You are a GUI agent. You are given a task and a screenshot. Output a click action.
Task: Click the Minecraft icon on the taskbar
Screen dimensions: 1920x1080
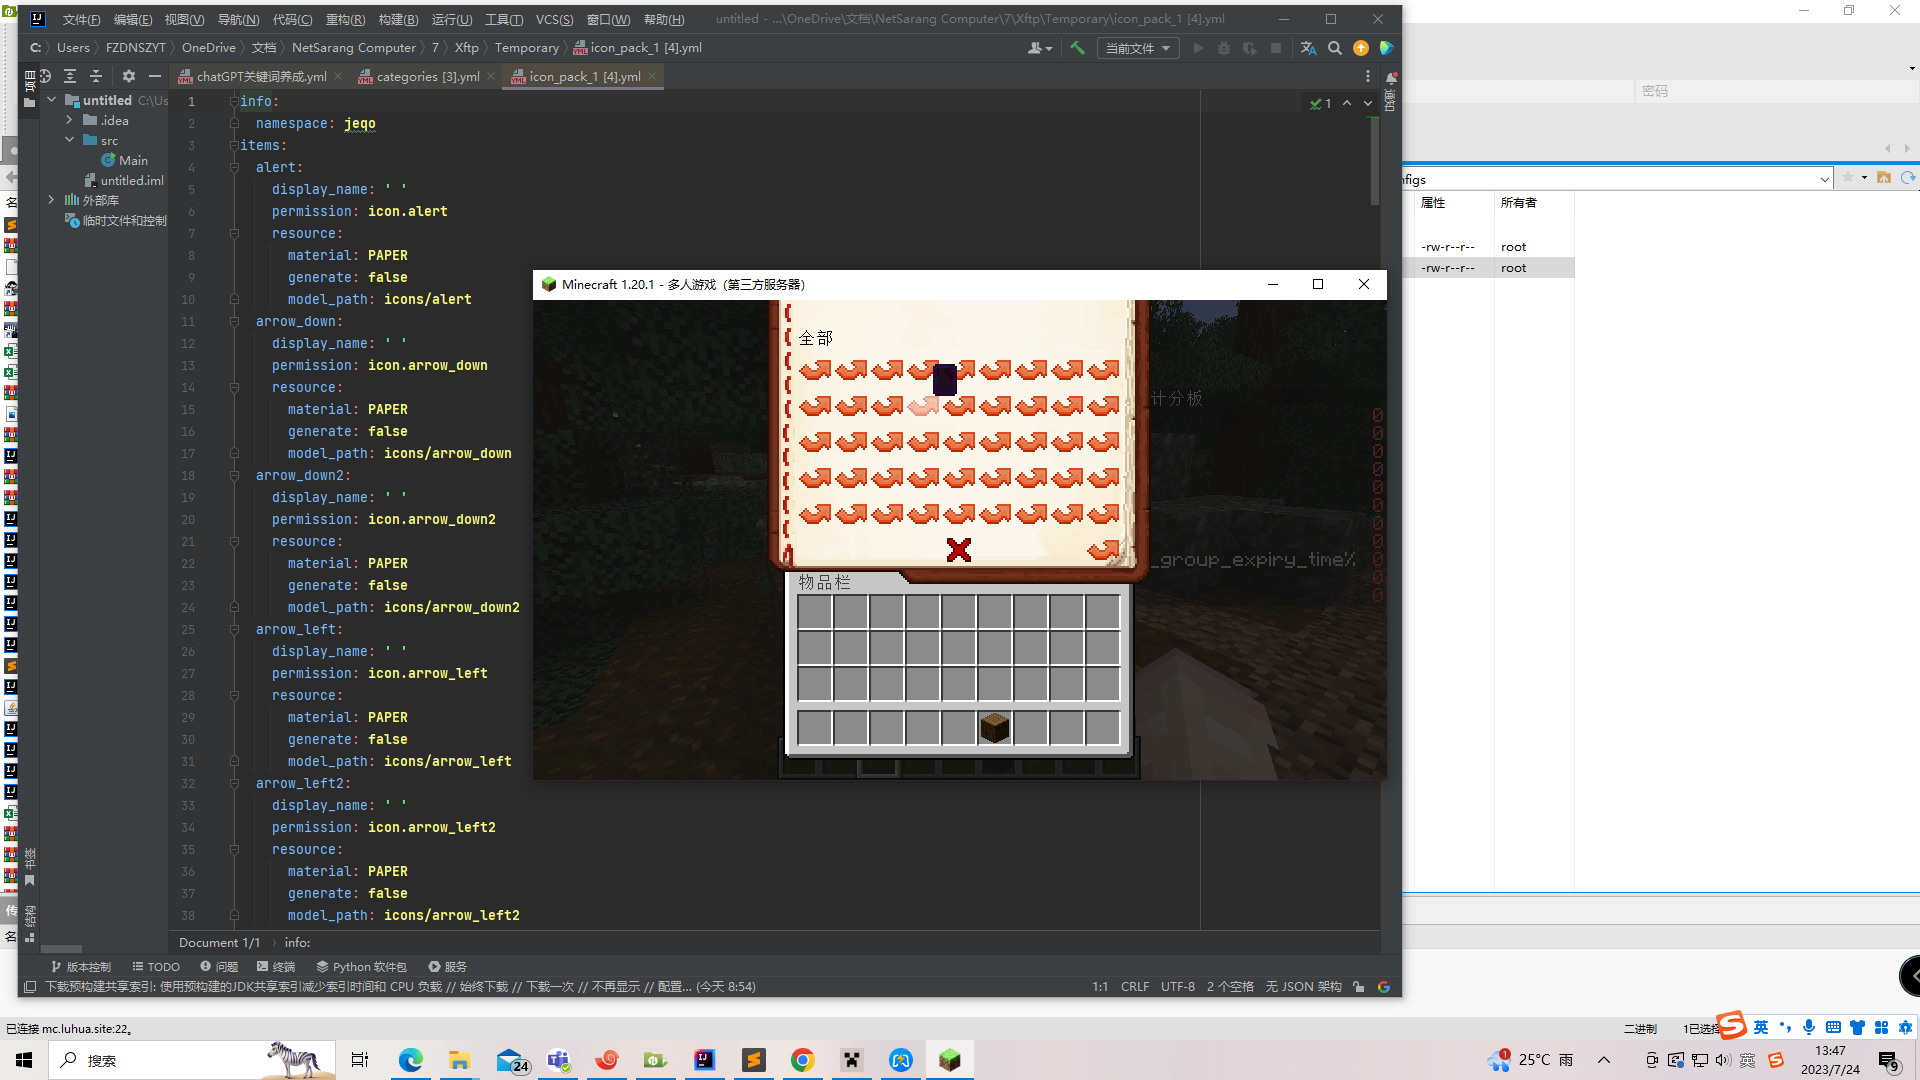point(949,1060)
